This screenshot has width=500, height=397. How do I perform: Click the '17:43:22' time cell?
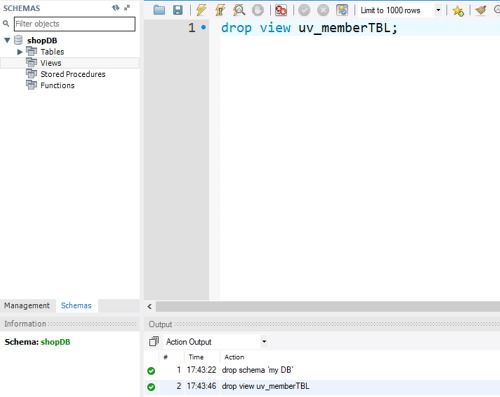tap(201, 370)
